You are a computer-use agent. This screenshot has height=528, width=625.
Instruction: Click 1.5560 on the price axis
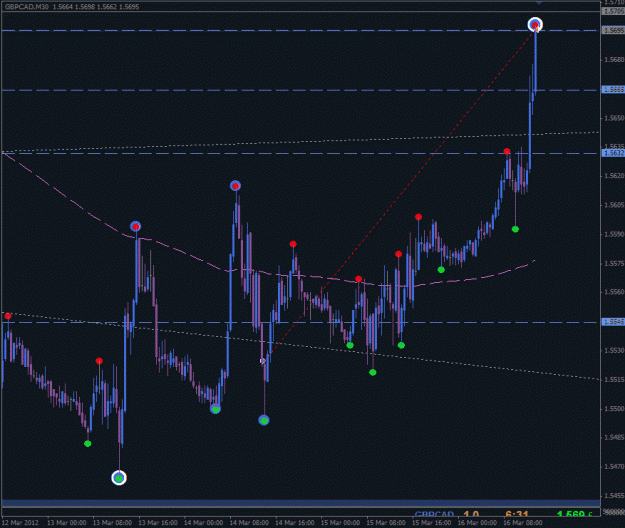click(x=614, y=292)
